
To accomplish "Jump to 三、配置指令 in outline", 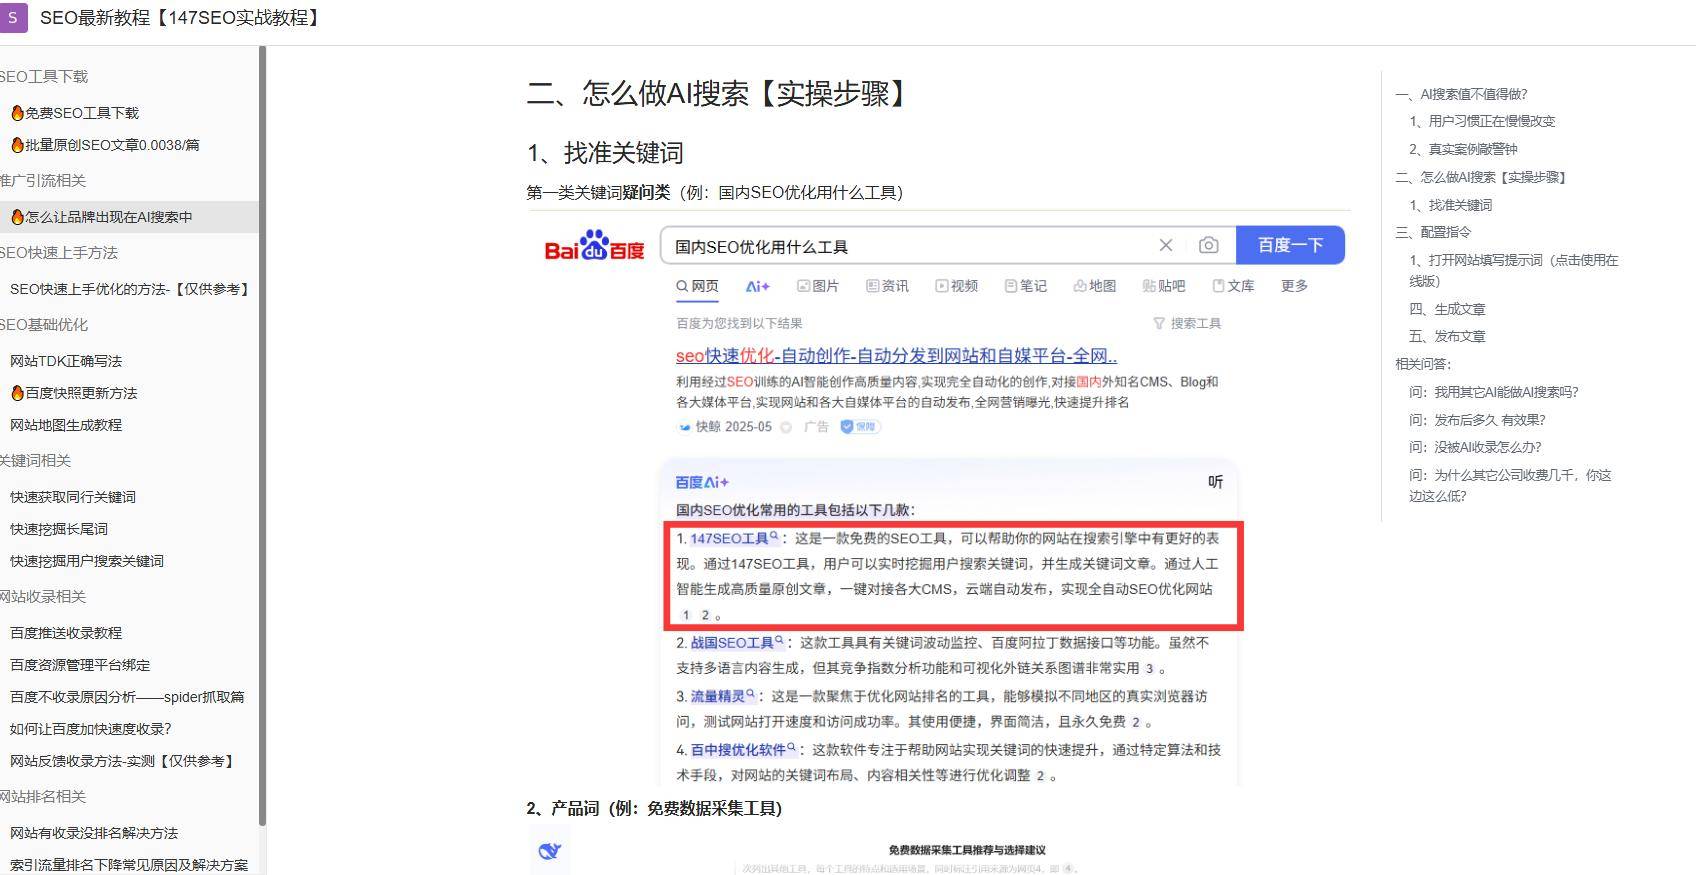I will click(1433, 232).
